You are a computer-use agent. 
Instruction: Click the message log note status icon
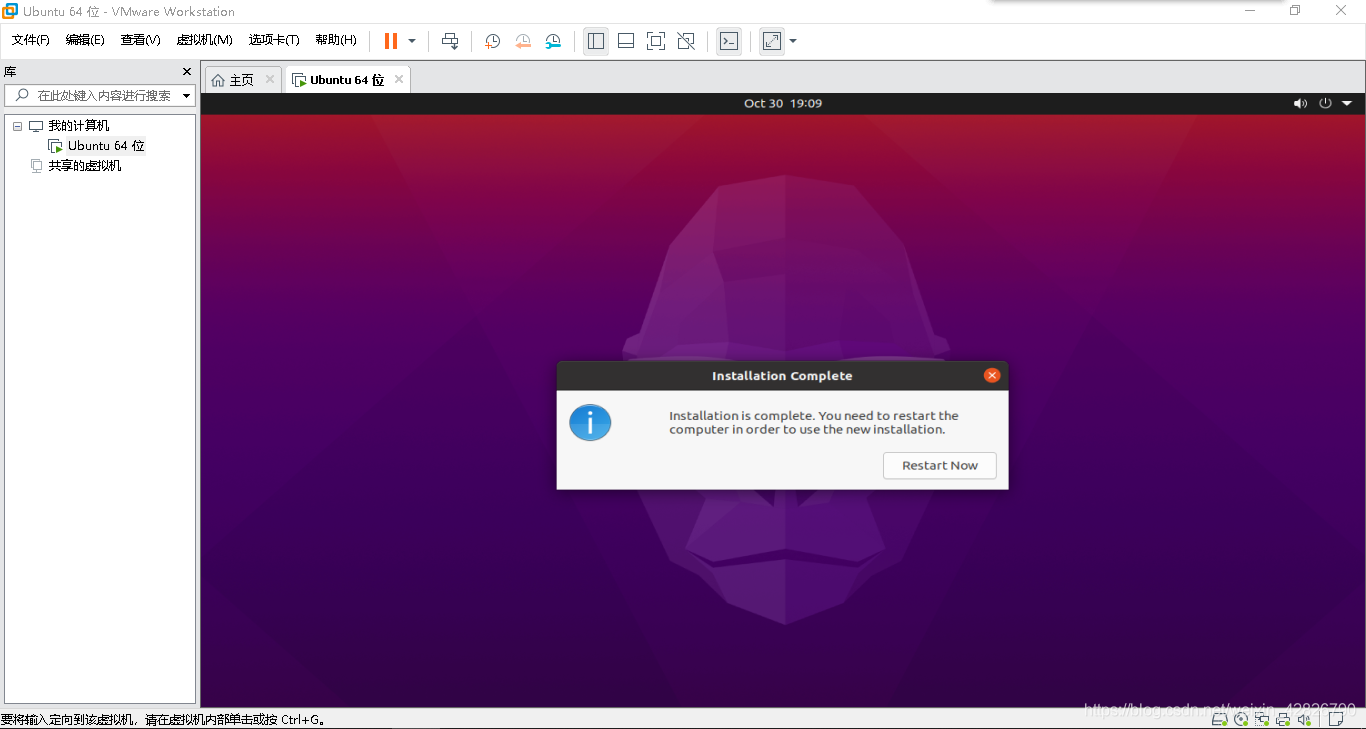click(x=1335, y=719)
